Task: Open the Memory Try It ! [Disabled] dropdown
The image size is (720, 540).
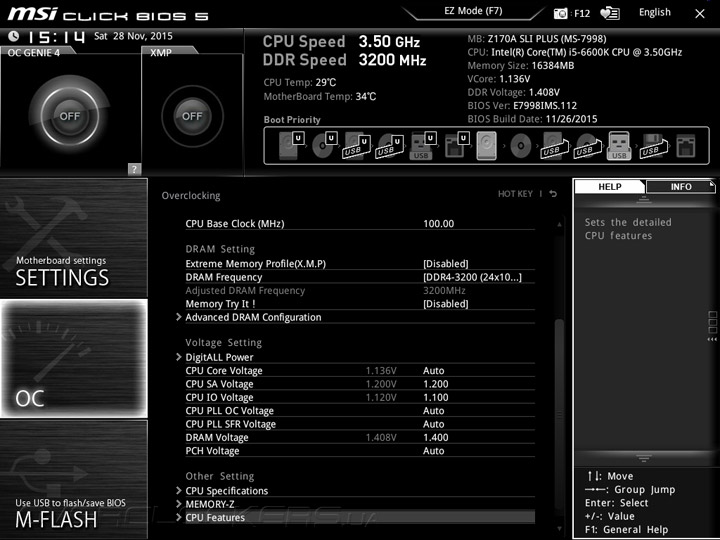Action: [x=445, y=304]
